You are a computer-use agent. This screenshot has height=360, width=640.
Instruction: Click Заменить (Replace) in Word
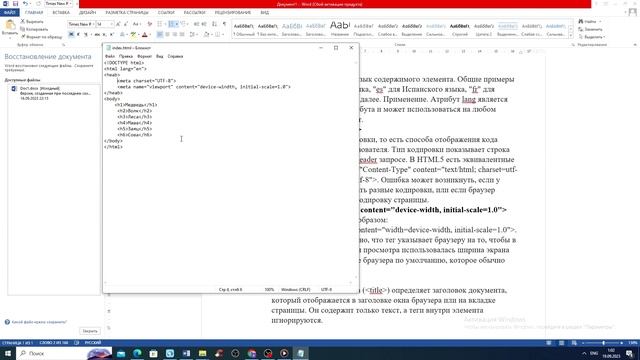coord(591,29)
